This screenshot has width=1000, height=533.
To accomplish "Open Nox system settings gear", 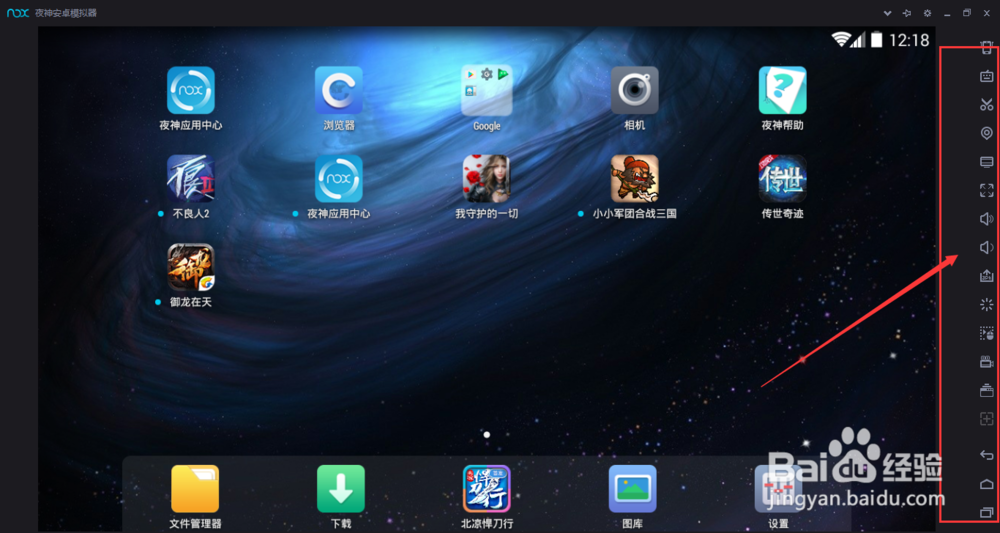I will point(927,13).
